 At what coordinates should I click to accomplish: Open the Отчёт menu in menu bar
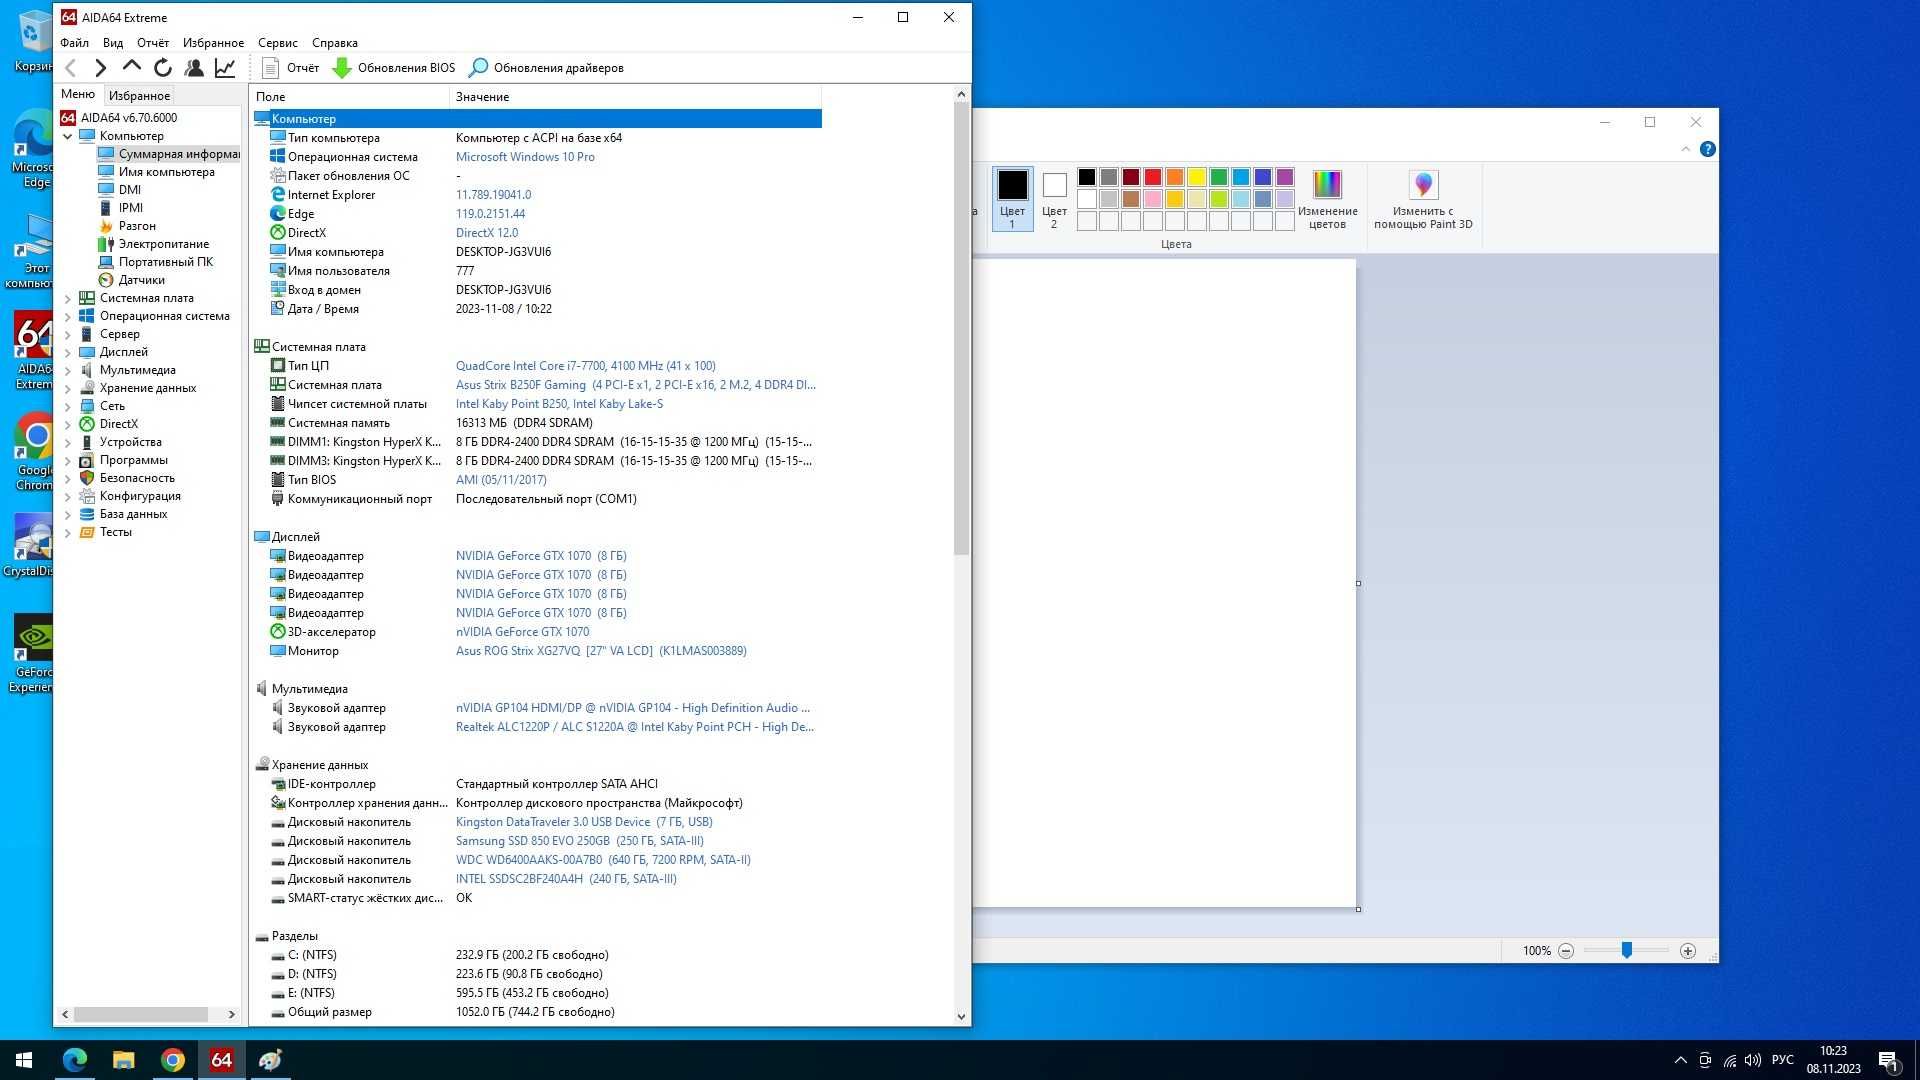tap(153, 43)
